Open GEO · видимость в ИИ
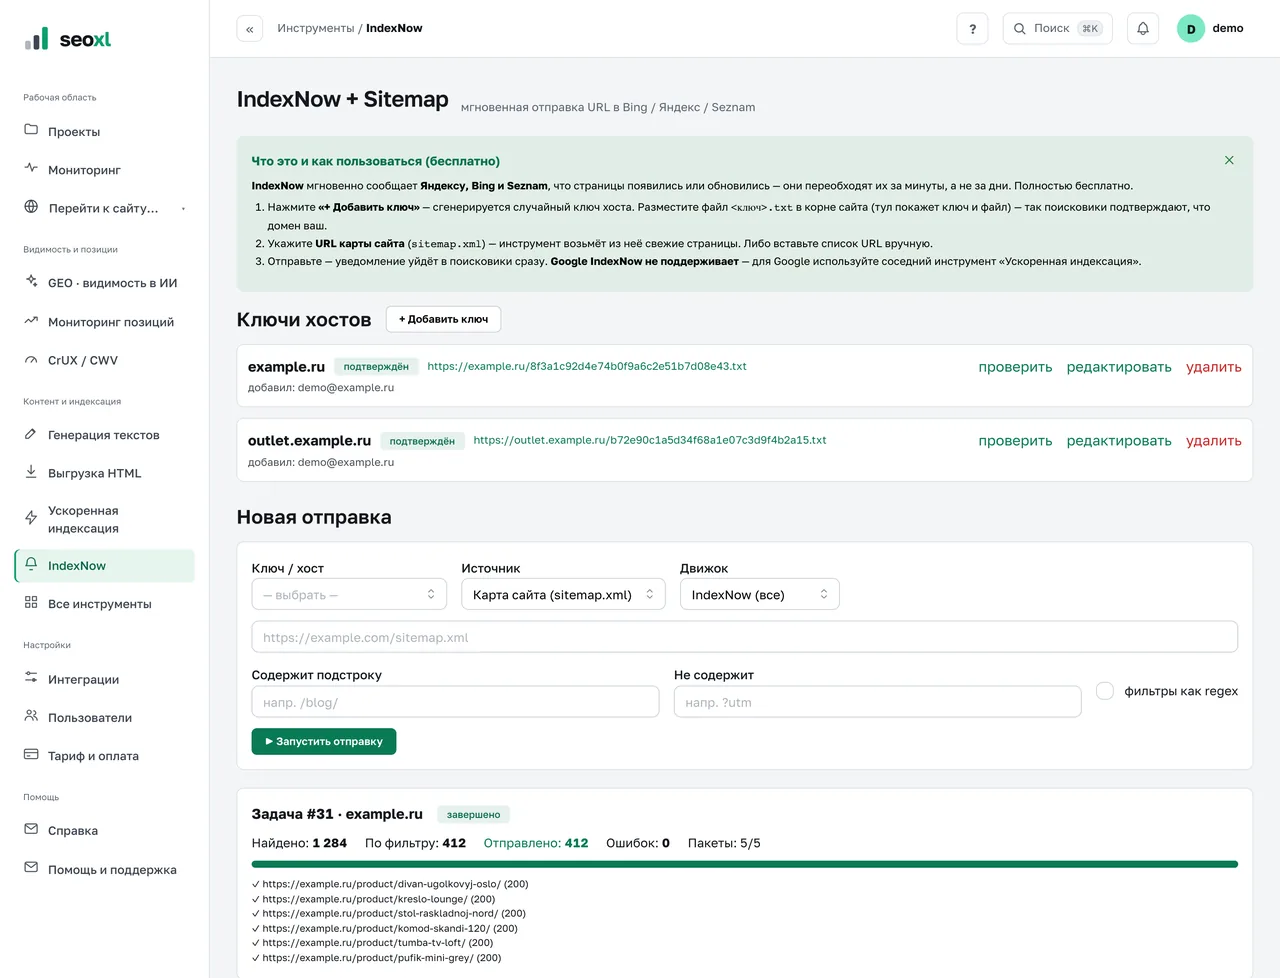1280x978 pixels. tap(104, 283)
